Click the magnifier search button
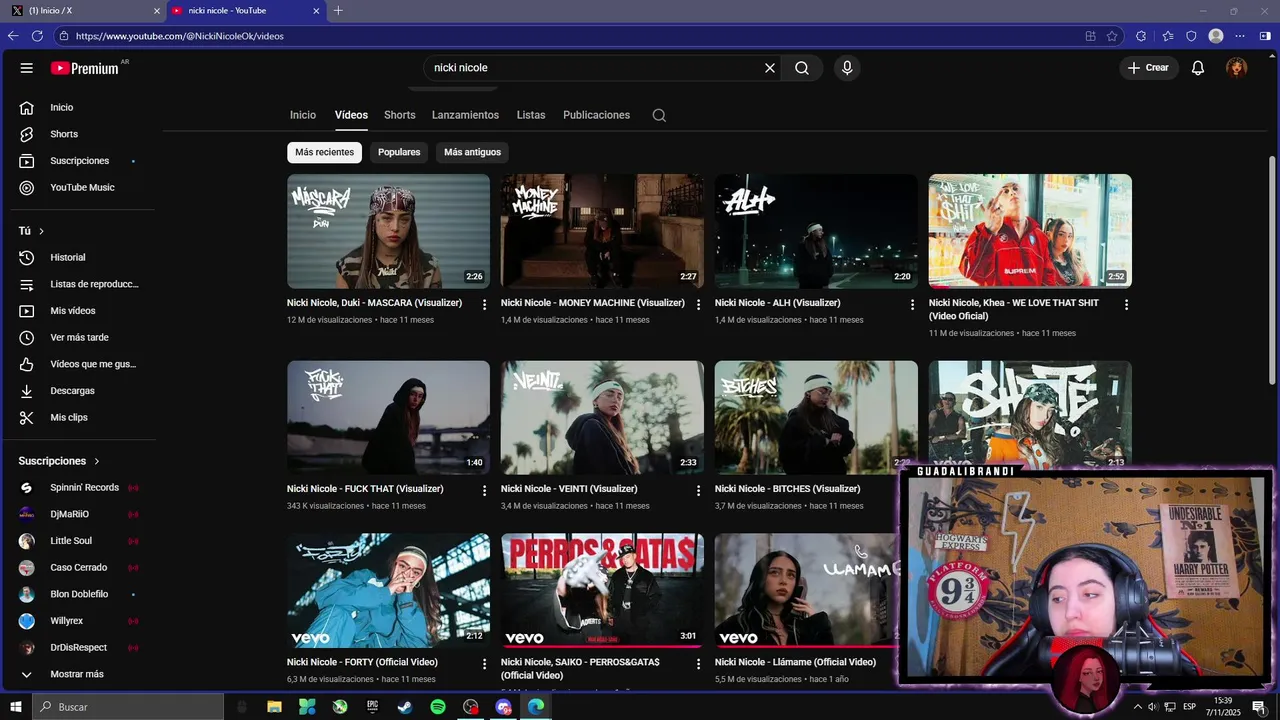The height and width of the screenshot is (720, 1280). coord(802,68)
